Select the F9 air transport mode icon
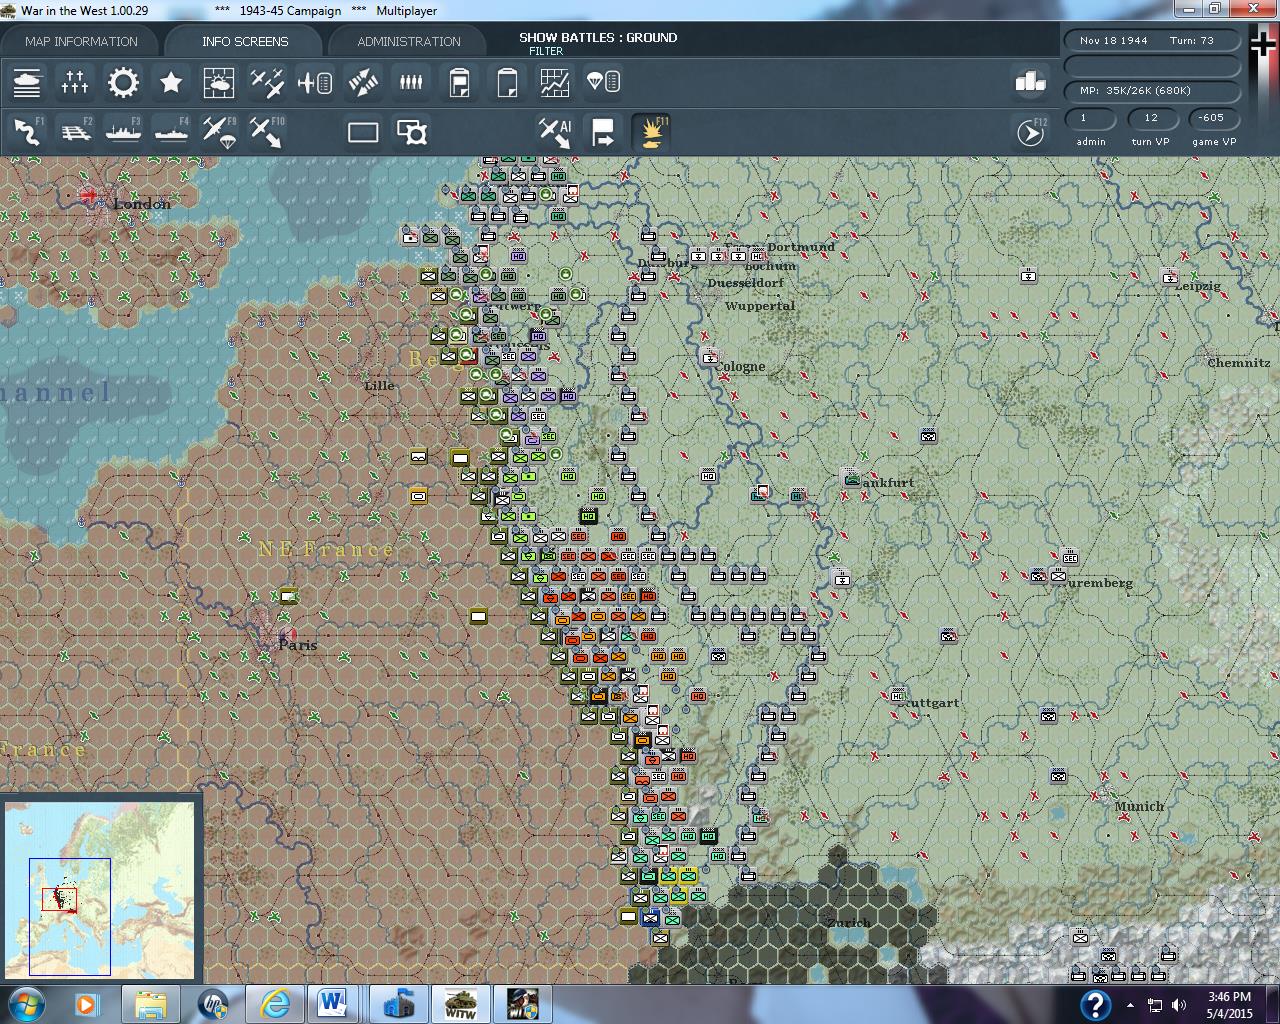This screenshot has width=1280, height=1024. (219, 131)
